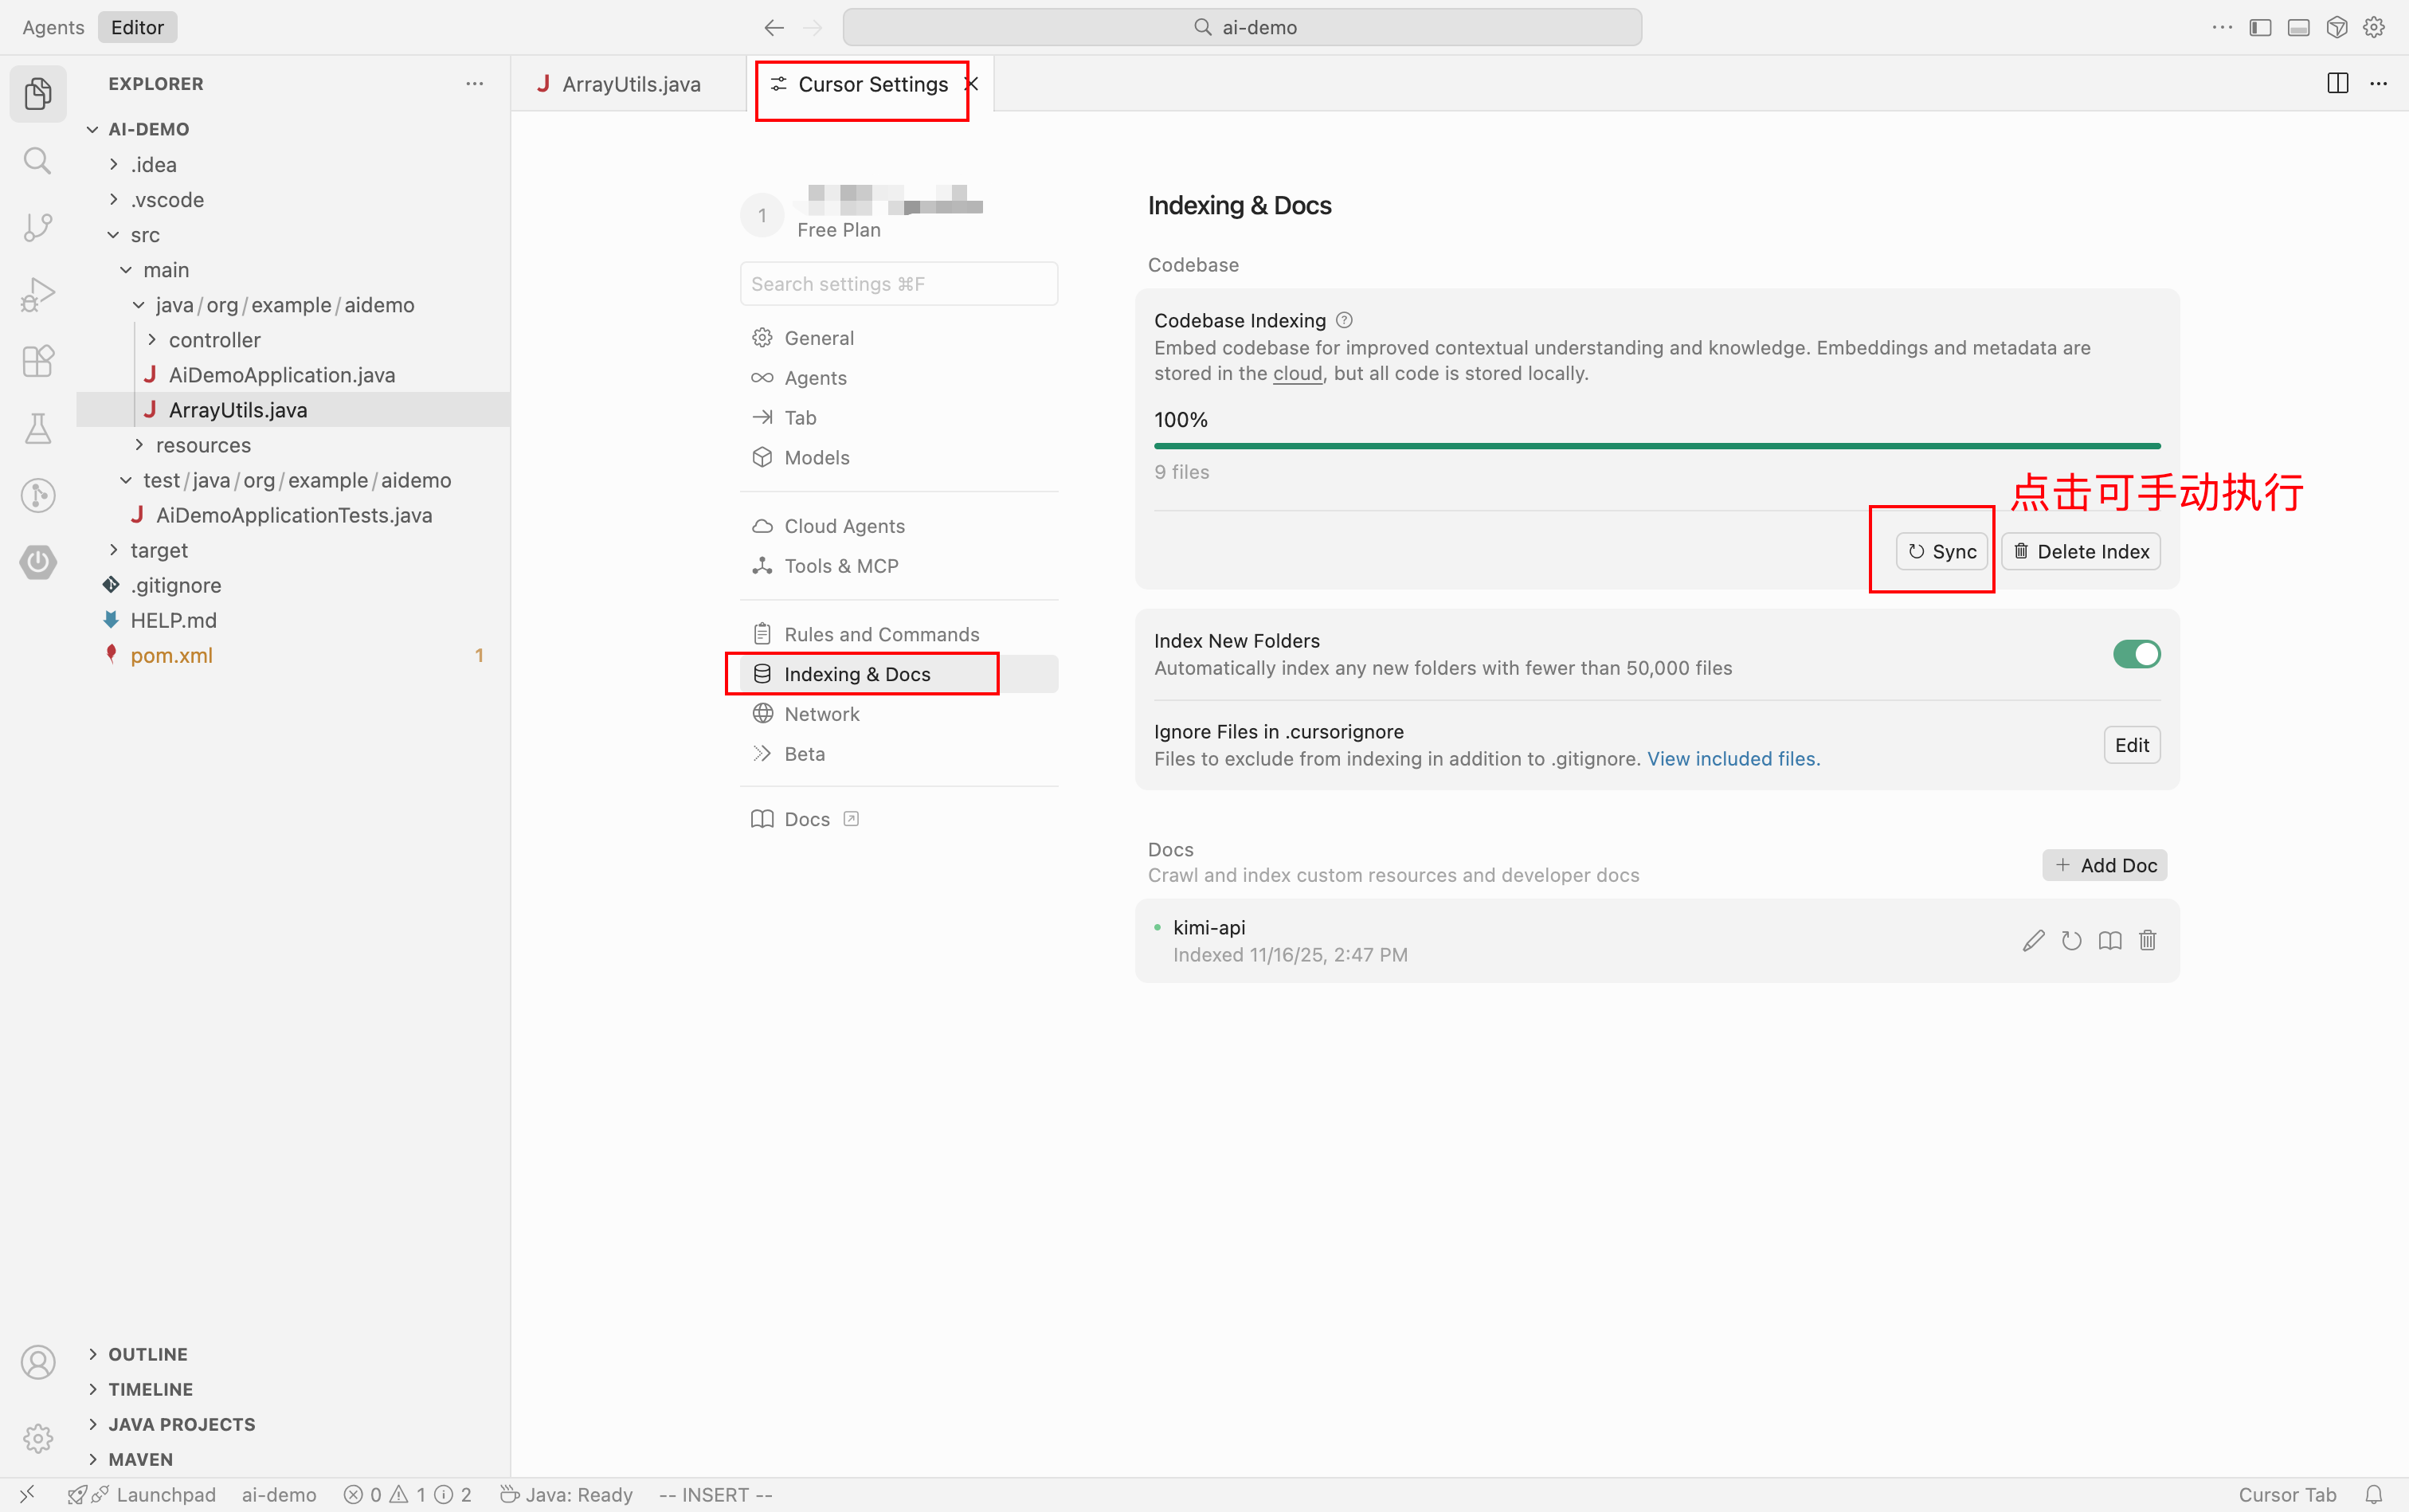Image resolution: width=2409 pixels, height=1512 pixels.
Task: Open Run and Debug view
Action: [38, 294]
